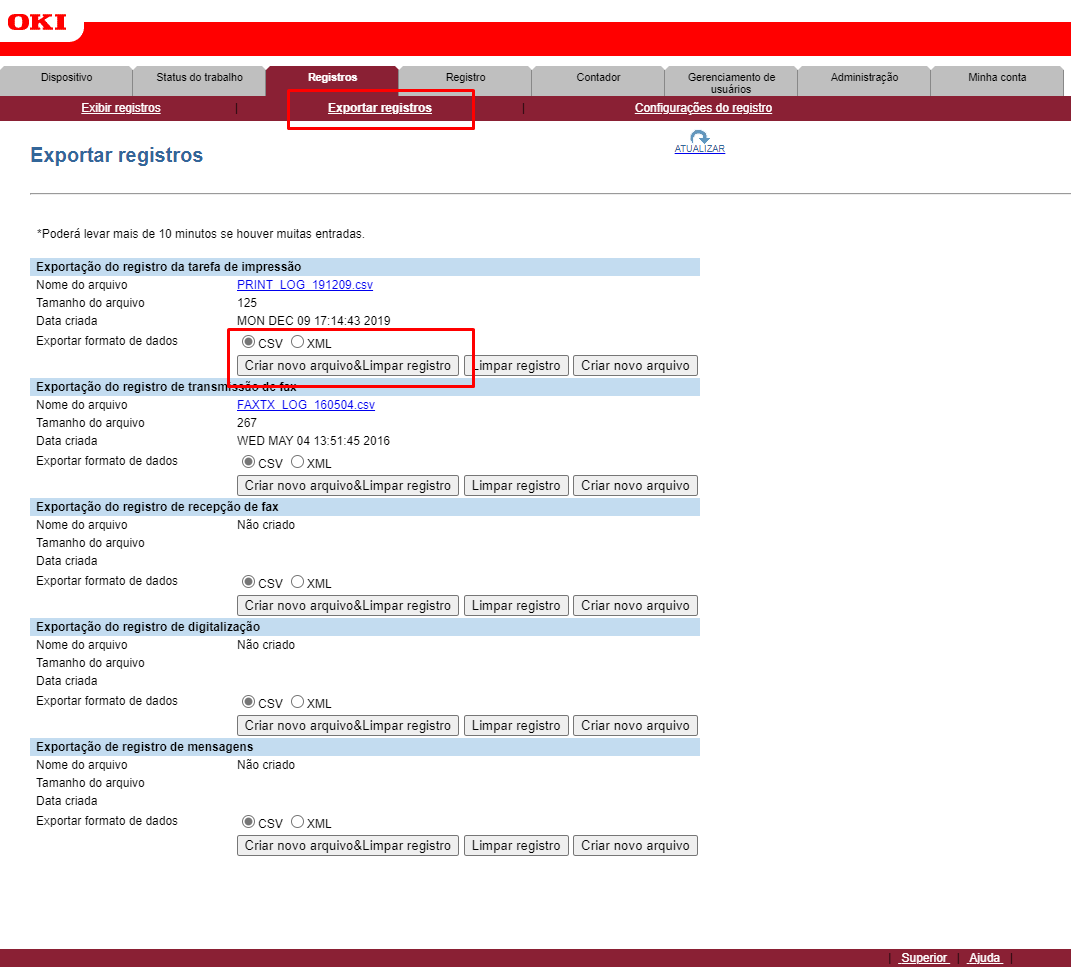This screenshot has width=1071, height=969.
Task: Click the Atualizar refresh icon
Action: point(699,139)
